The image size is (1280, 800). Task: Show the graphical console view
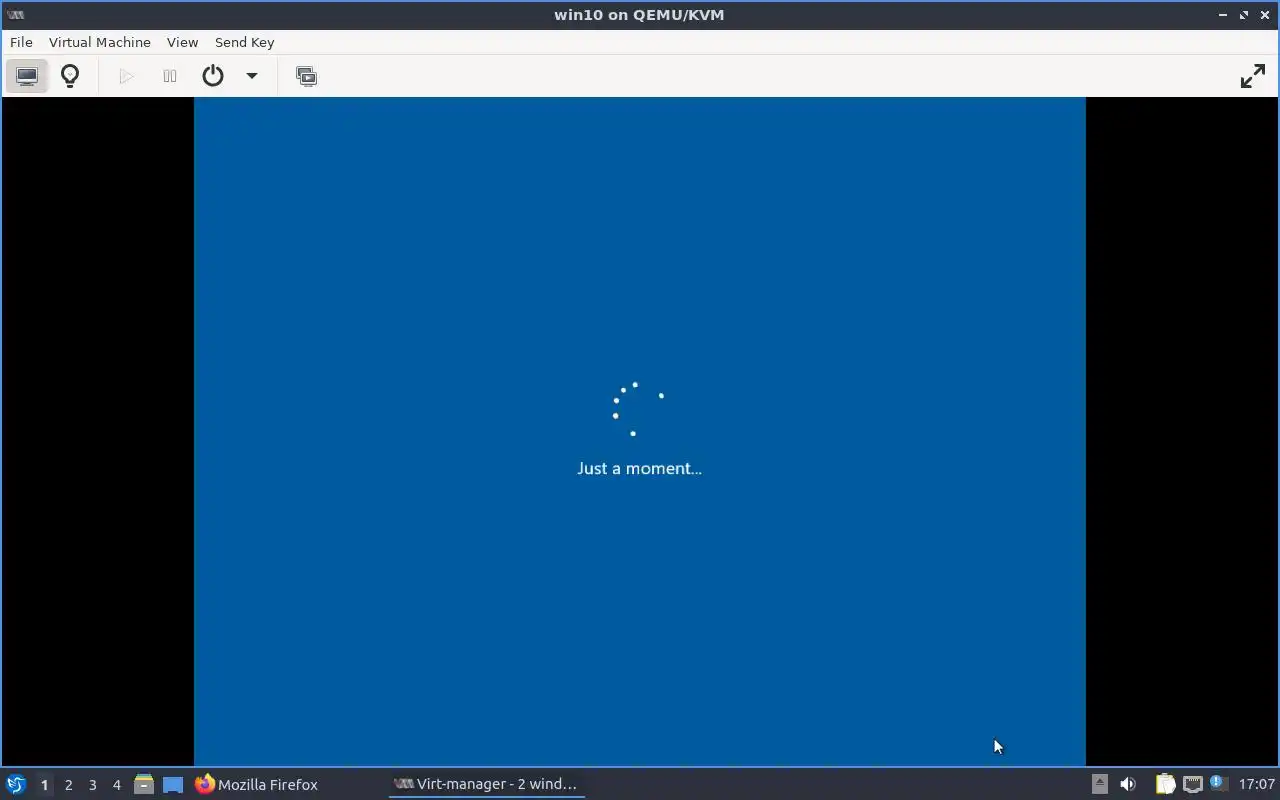(27, 76)
